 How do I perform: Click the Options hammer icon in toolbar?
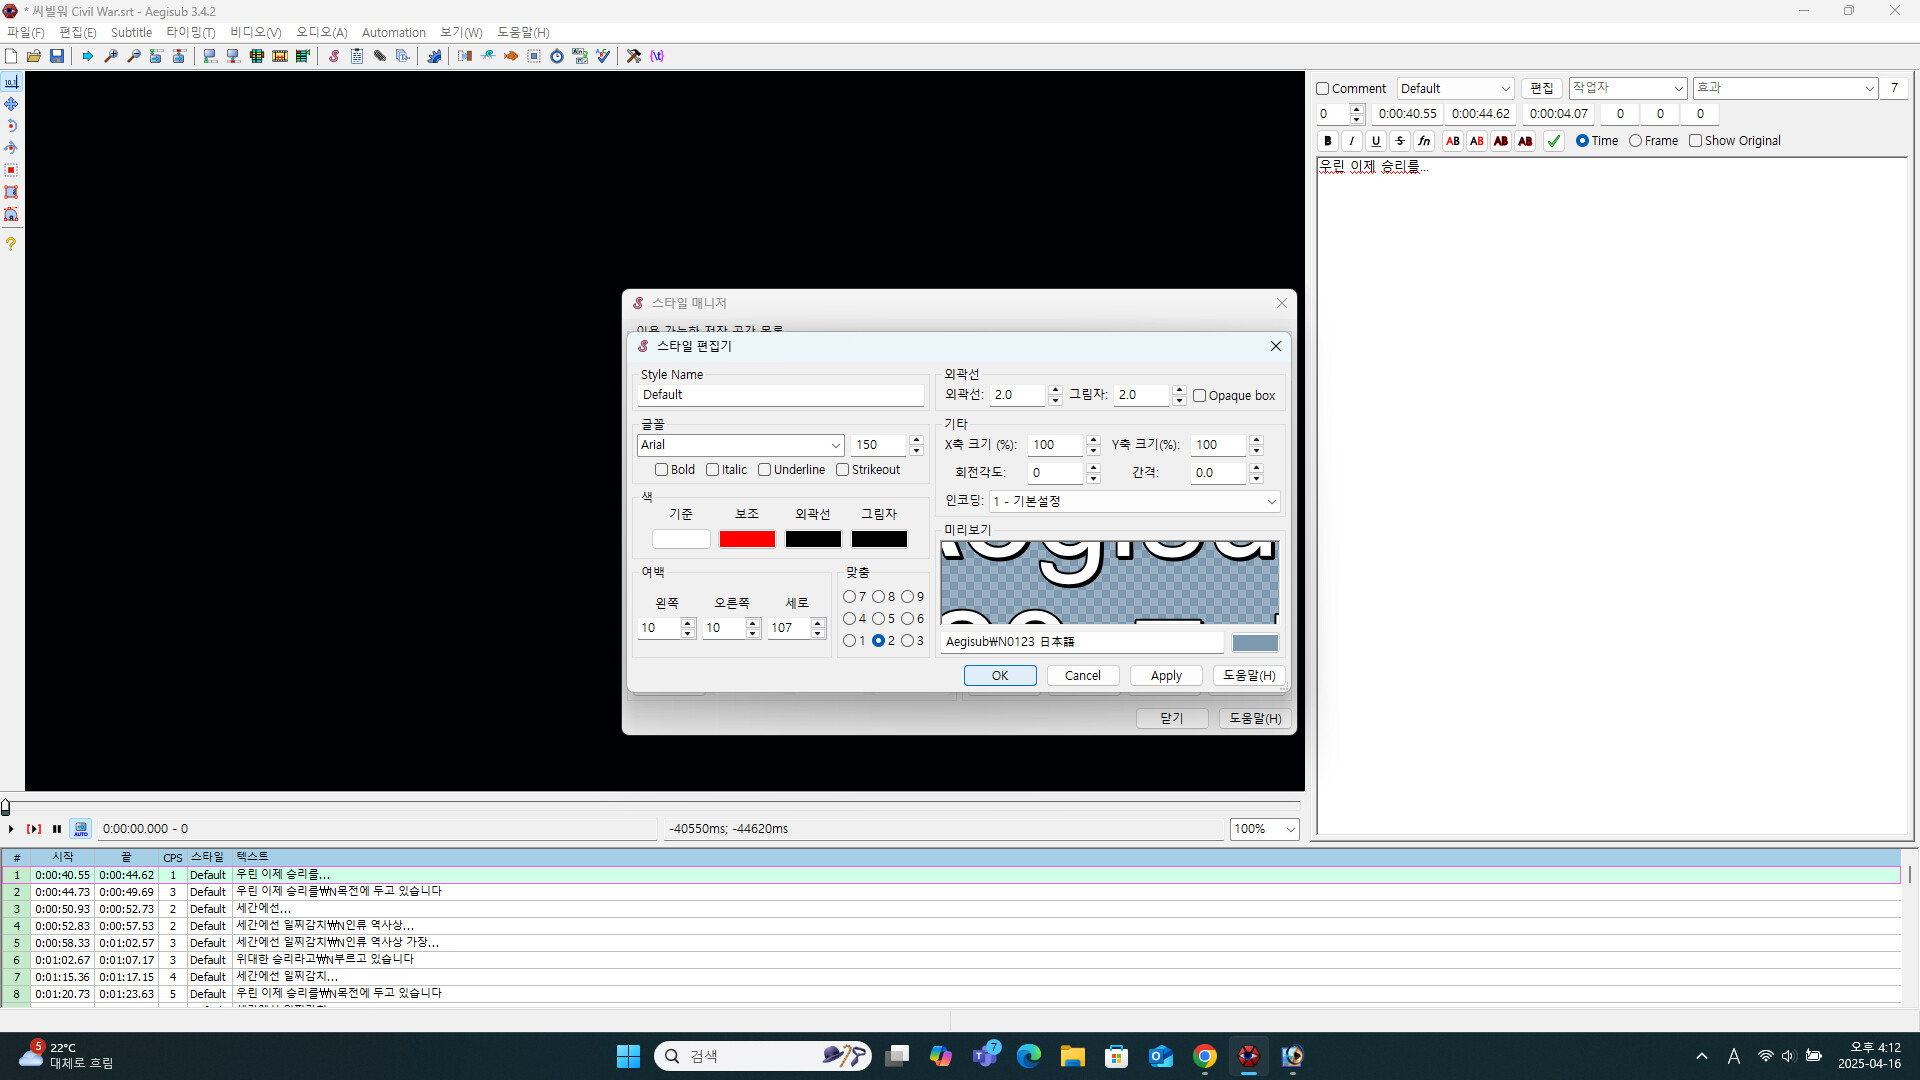pyautogui.click(x=634, y=56)
